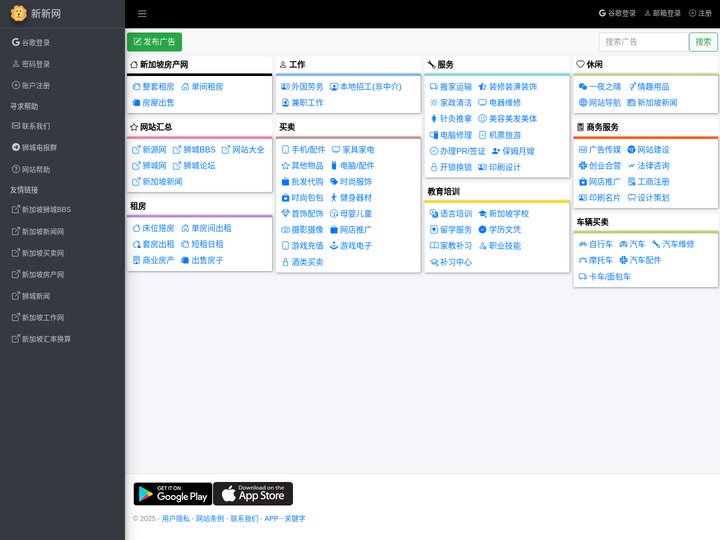The image size is (720, 540).
Task: Open the 卡车/面包车 link
Action: pyautogui.click(x=605, y=276)
